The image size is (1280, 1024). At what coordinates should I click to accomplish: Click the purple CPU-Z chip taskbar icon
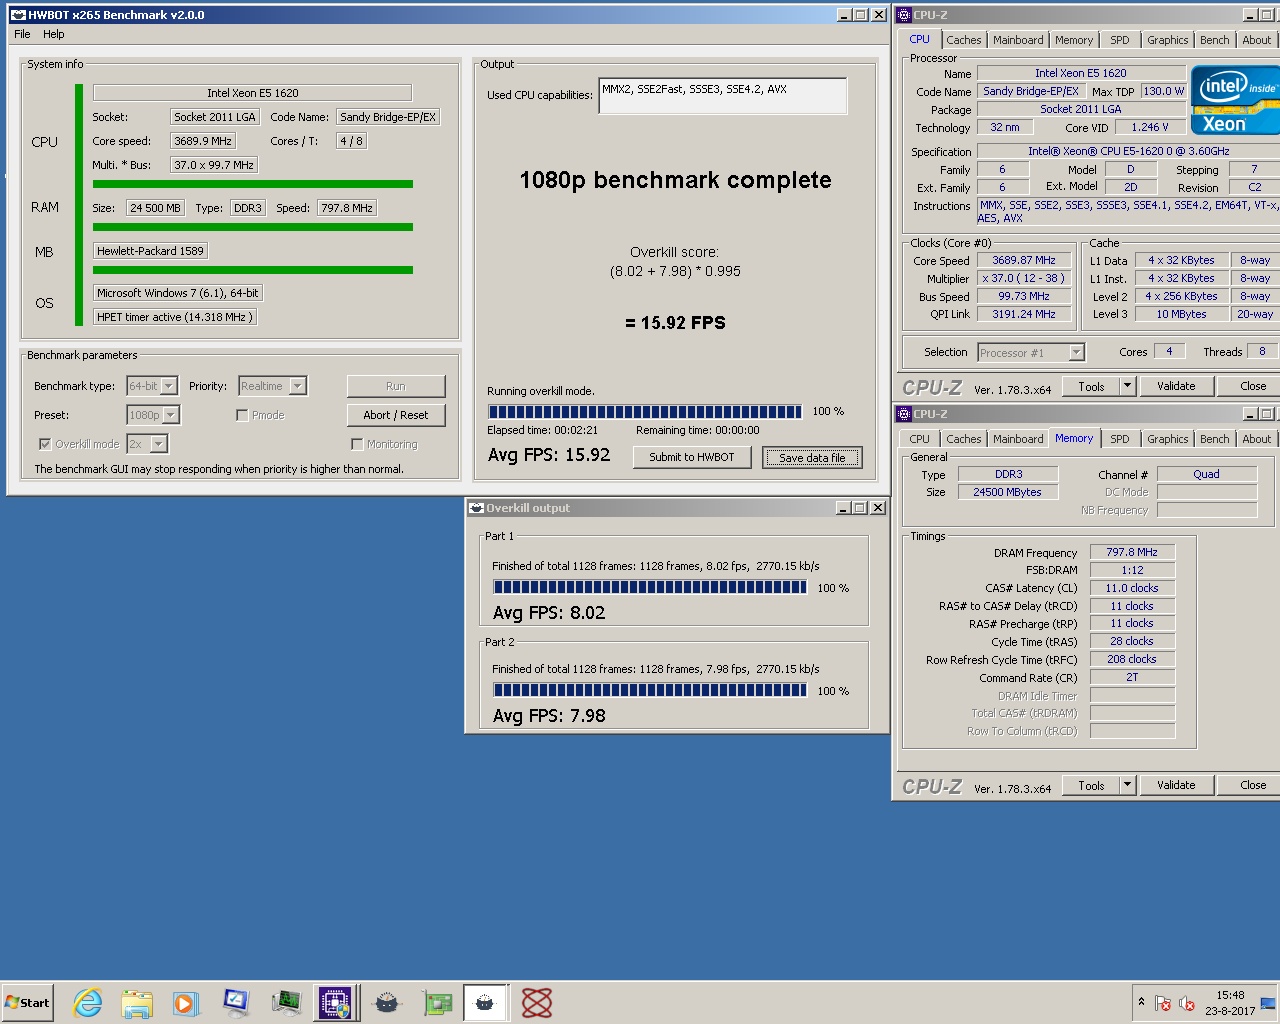[335, 1002]
